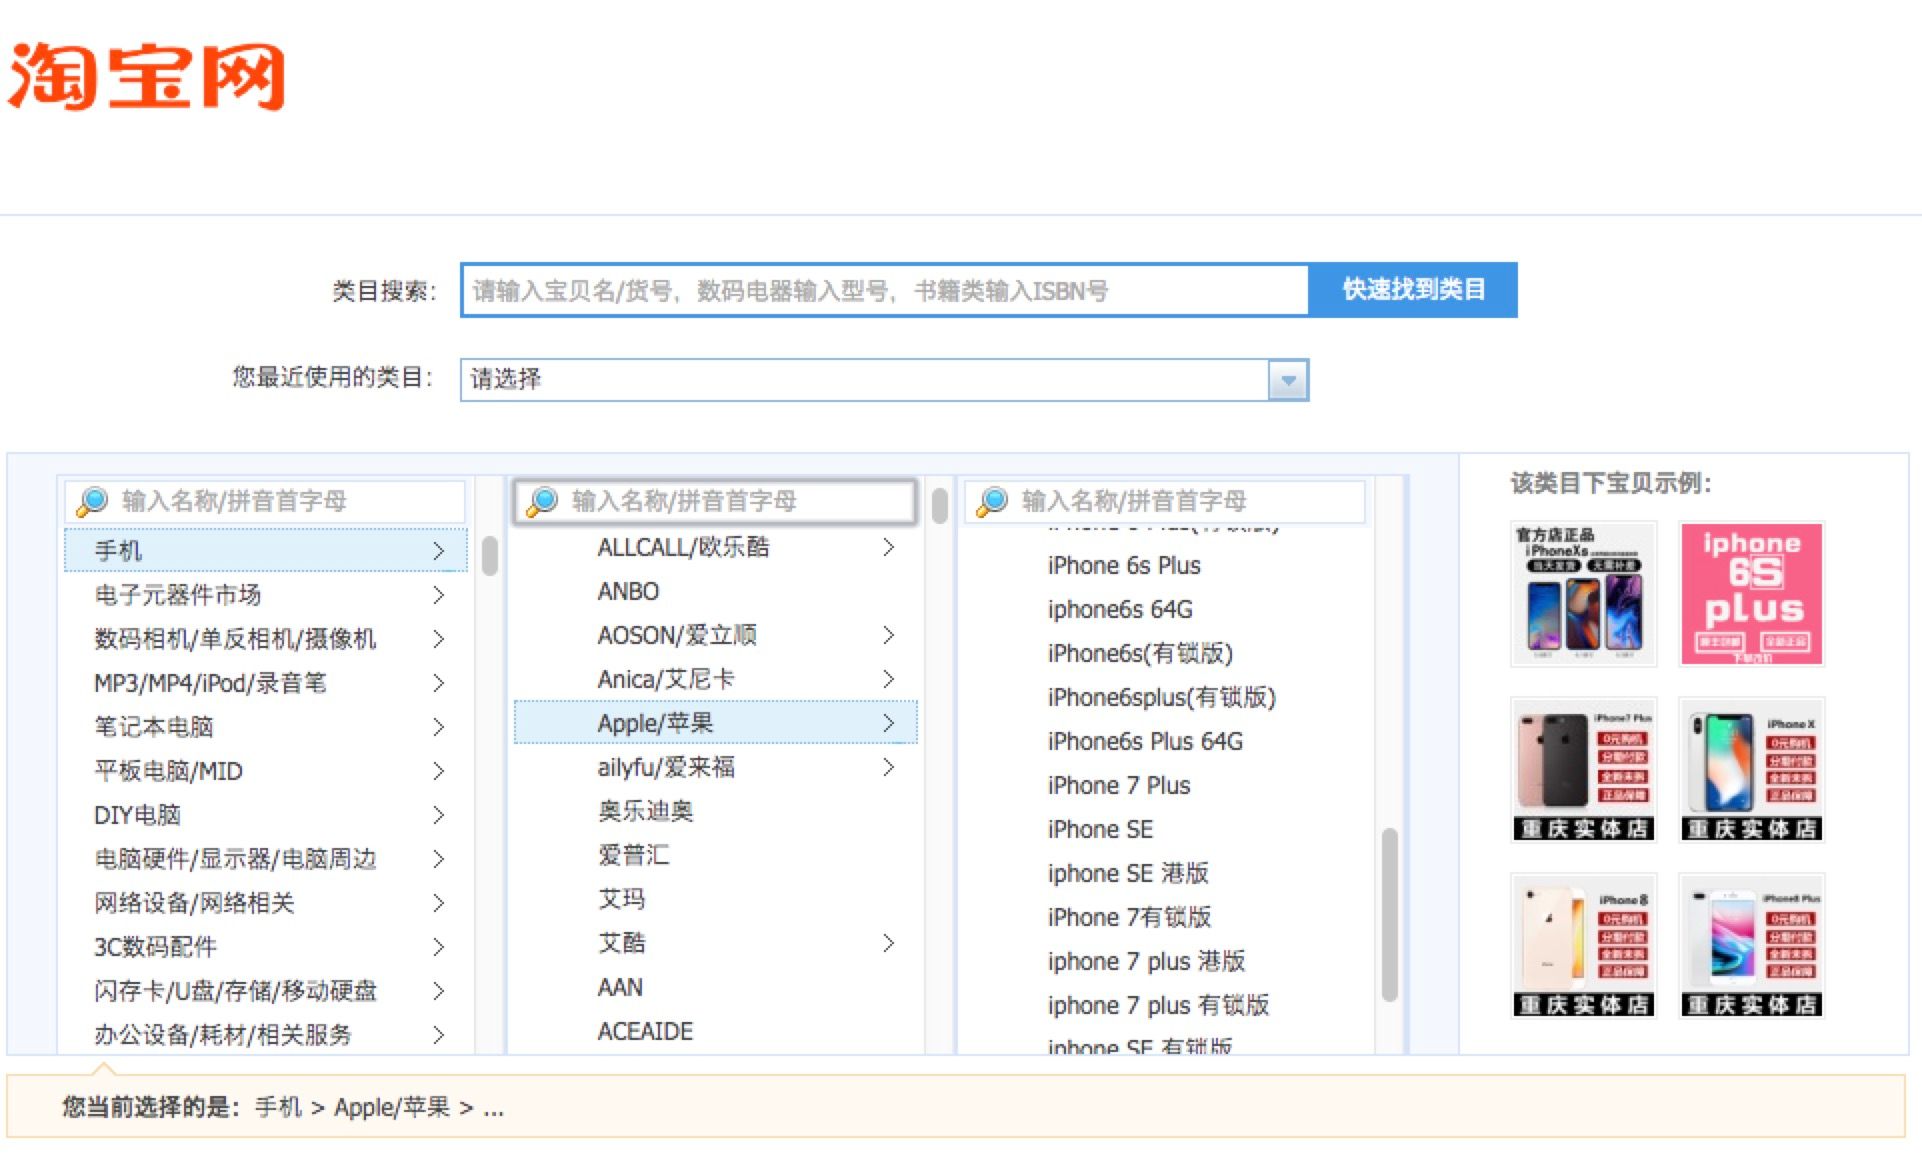Open iPhone X 重庆实体店 thumbnail

pyautogui.click(x=1752, y=770)
